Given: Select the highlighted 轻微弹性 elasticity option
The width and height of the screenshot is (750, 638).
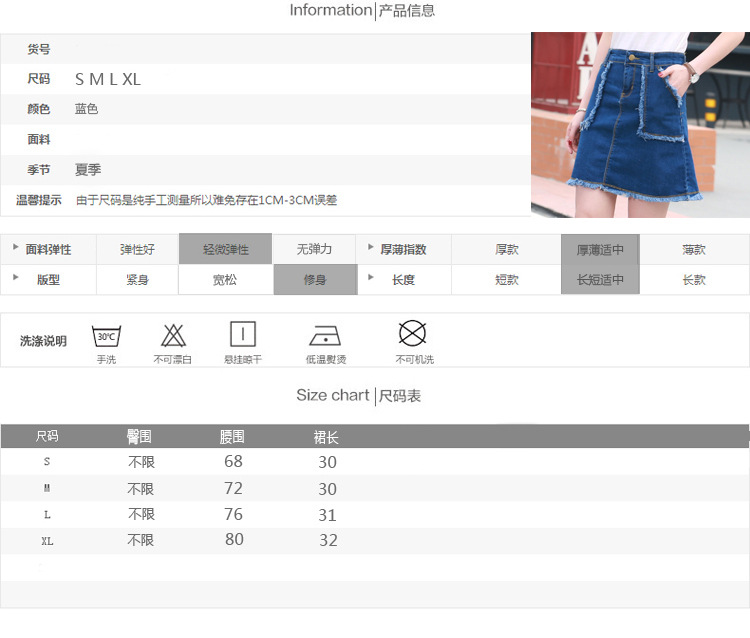Looking at the screenshot, I should [225, 249].
